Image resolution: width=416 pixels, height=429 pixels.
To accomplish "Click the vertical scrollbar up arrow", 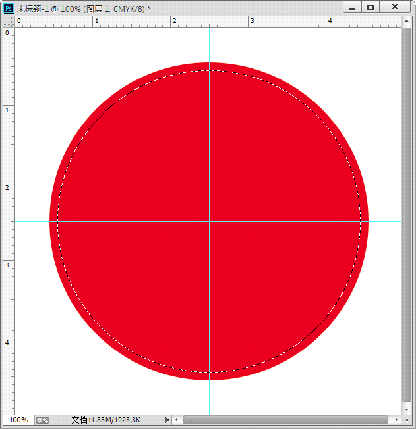I will (406, 21).
